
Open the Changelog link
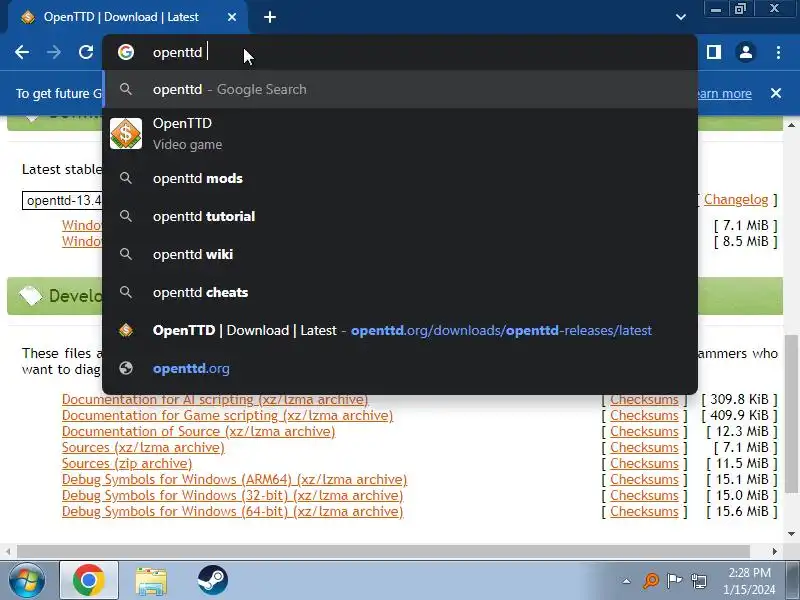(736, 199)
